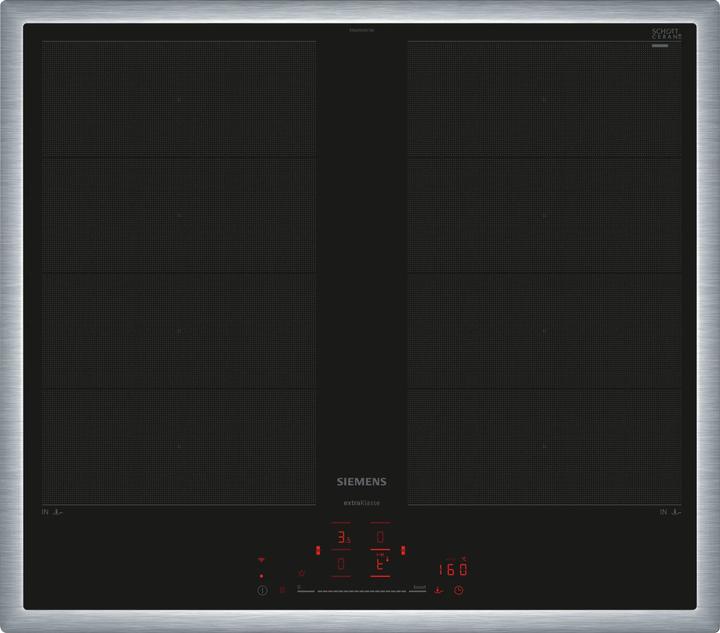Image resolution: width=720 pixels, height=633 pixels.
Task: Touch the right IN induction symbol
Action: pyautogui.click(x=669, y=512)
